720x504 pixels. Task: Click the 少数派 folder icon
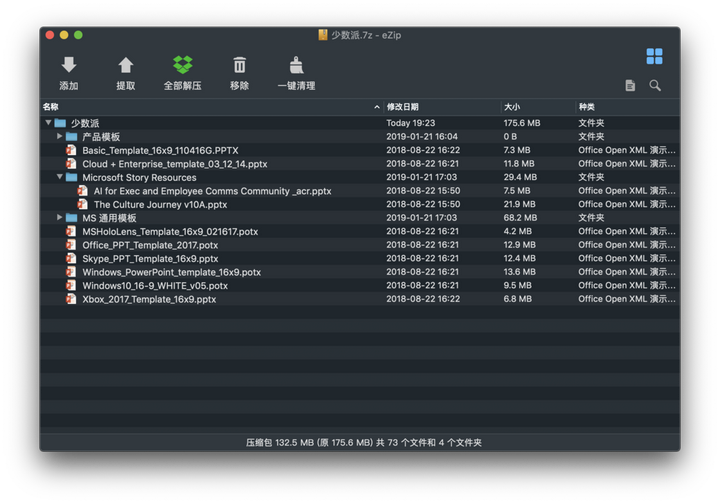60,123
